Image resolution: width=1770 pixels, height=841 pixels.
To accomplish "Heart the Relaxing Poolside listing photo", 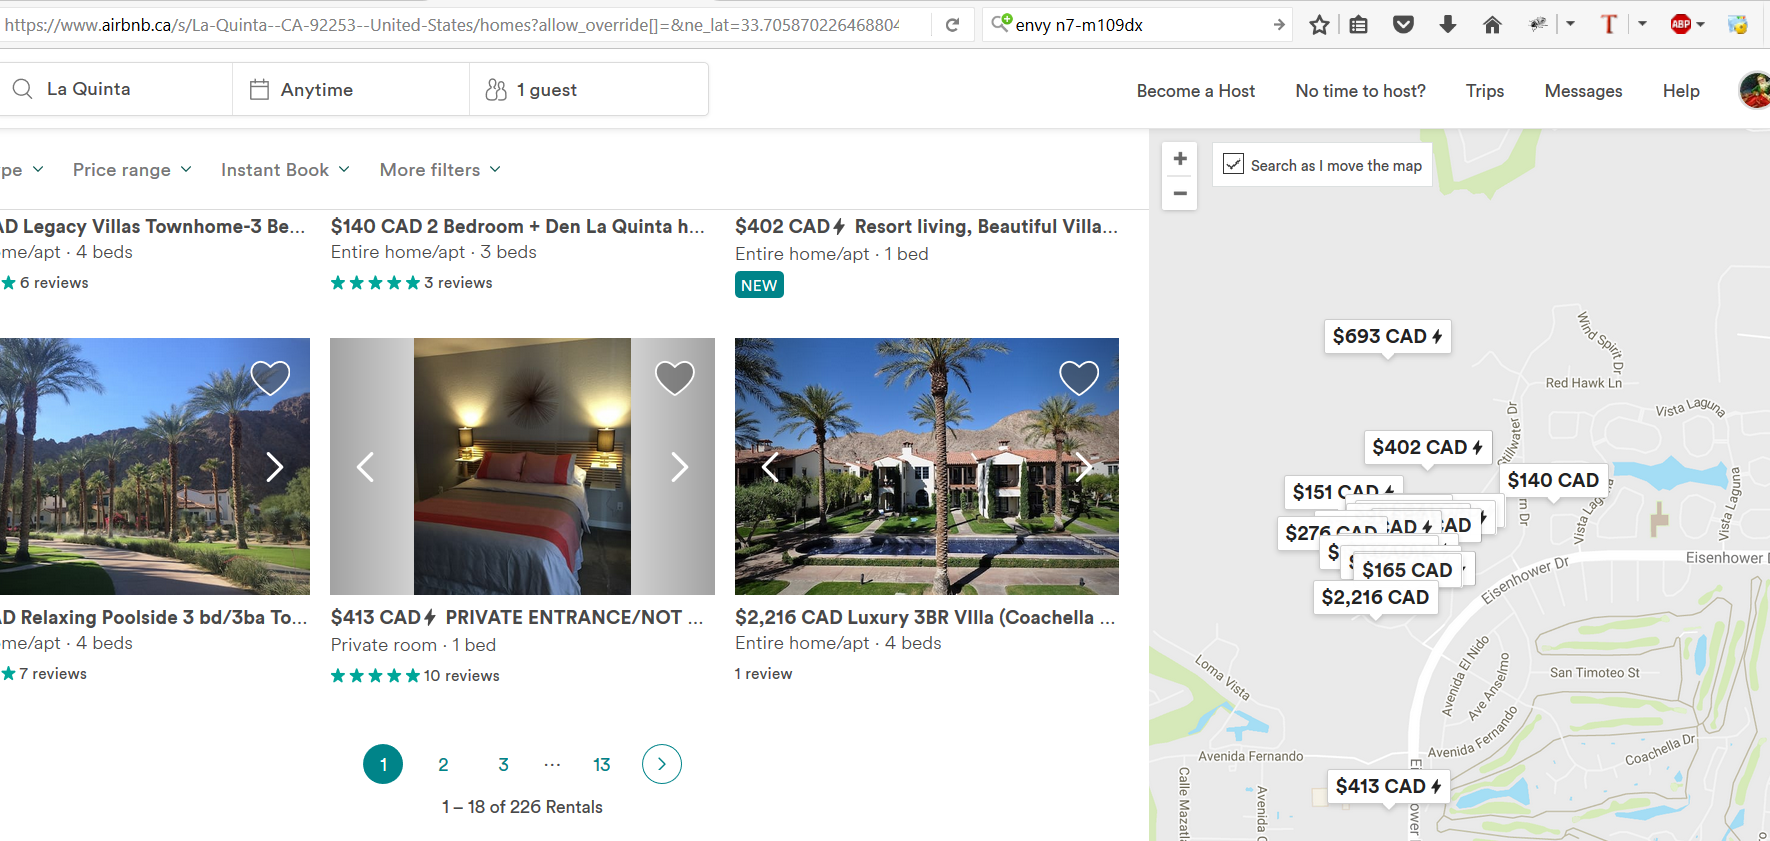I will click(270, 377).
